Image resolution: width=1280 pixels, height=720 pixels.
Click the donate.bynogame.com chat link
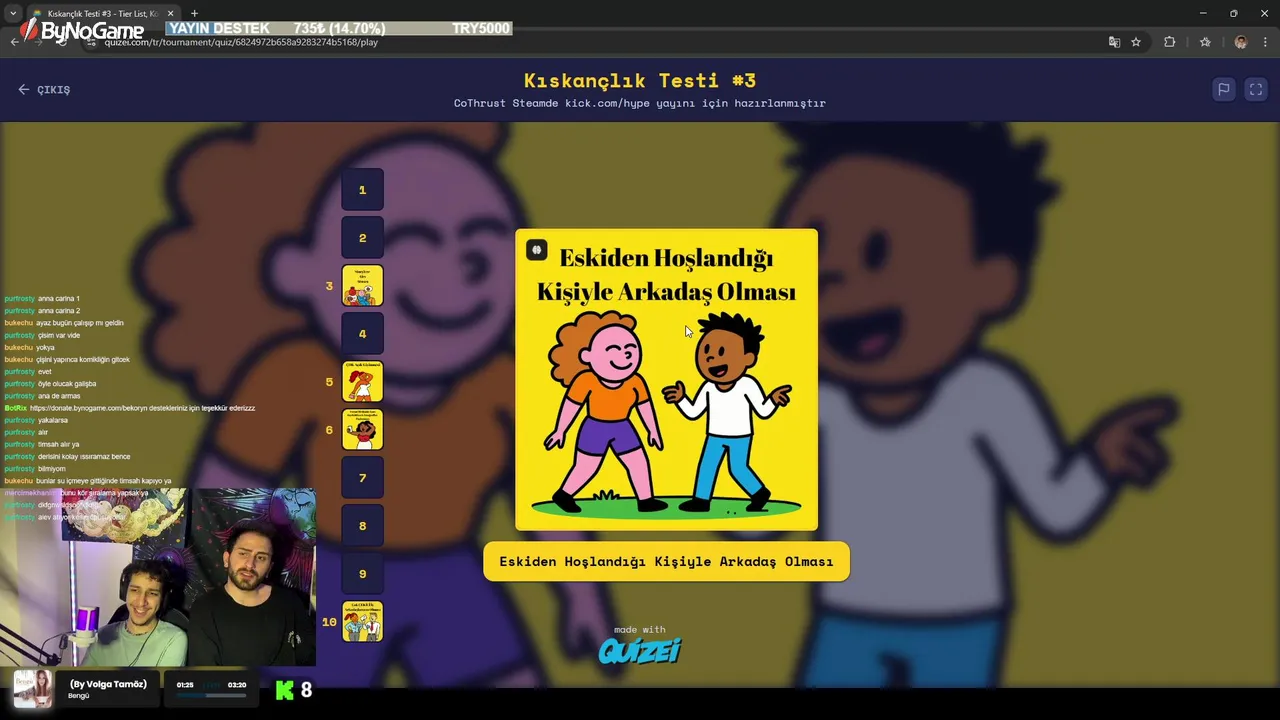click(x=142, y=408)
